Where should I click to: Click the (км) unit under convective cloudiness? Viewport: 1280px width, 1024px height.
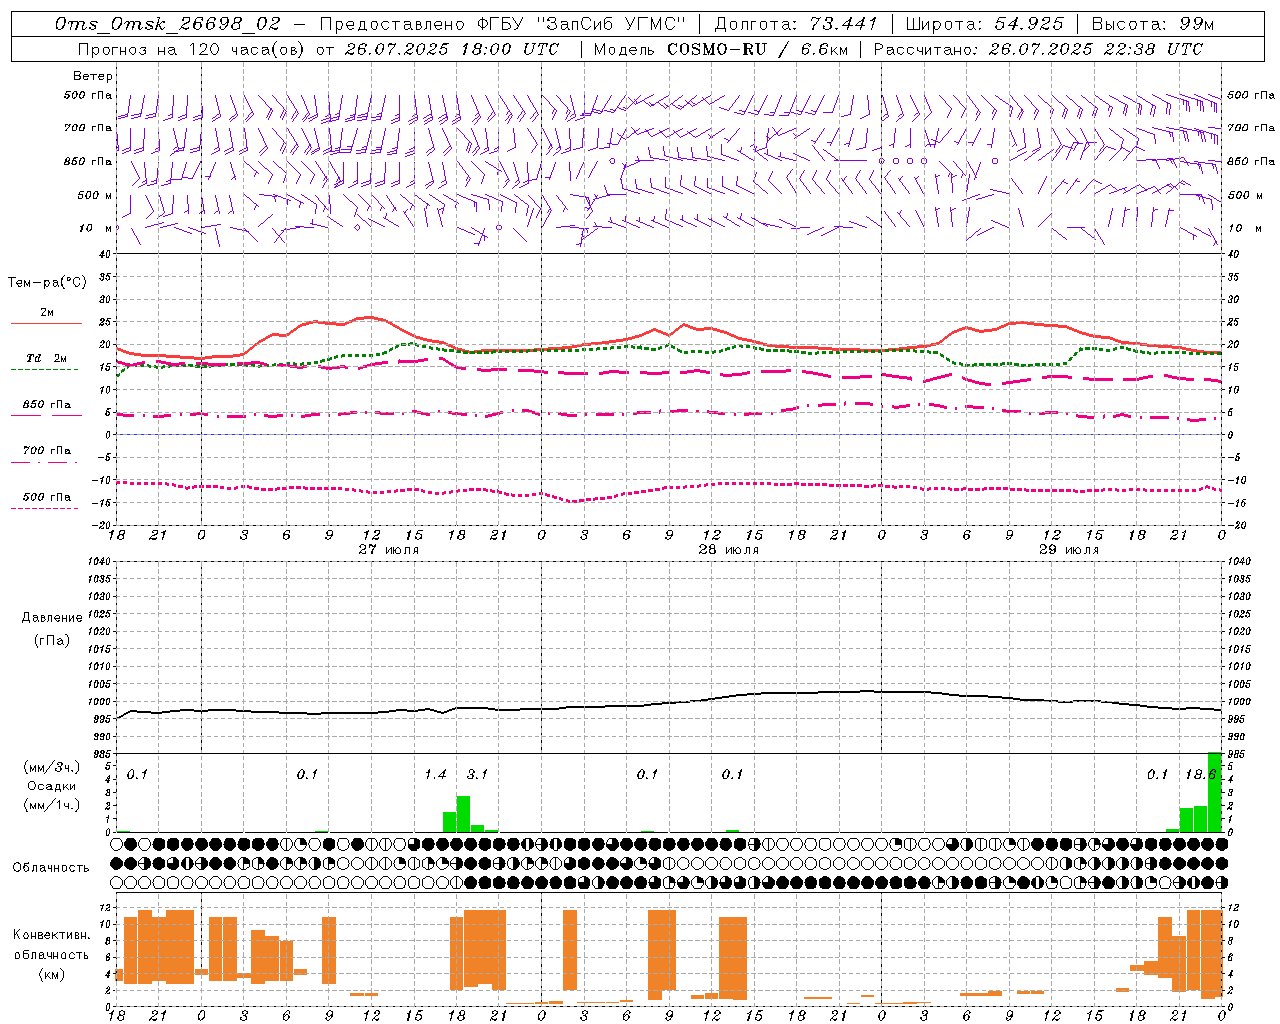[x=52, y=974]
